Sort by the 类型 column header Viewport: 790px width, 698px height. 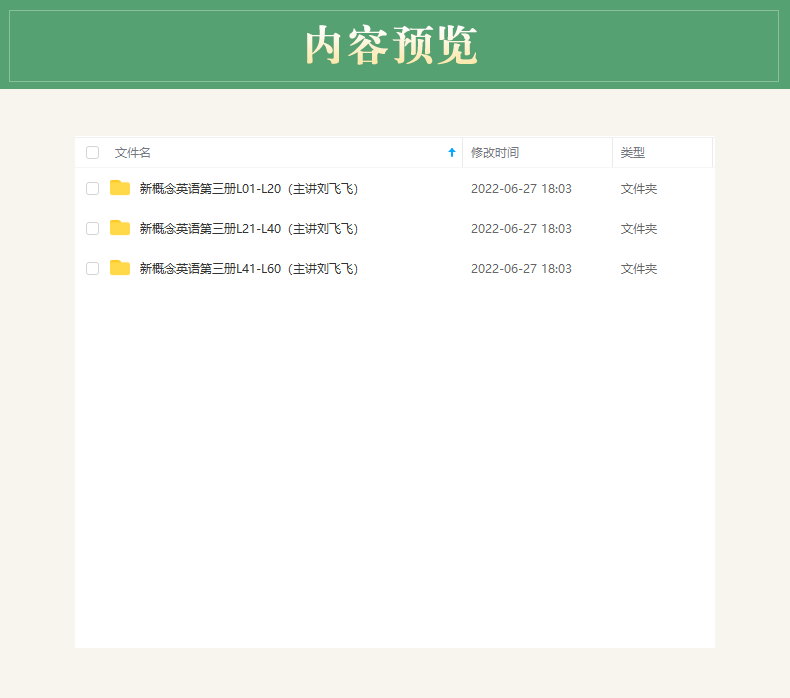633,153
